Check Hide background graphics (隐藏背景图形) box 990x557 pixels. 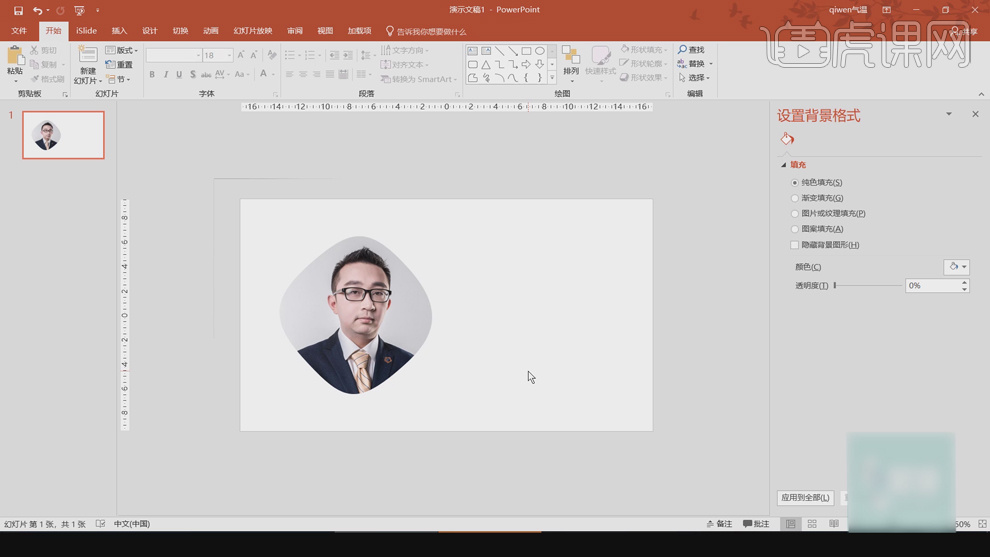click(795, 245)
